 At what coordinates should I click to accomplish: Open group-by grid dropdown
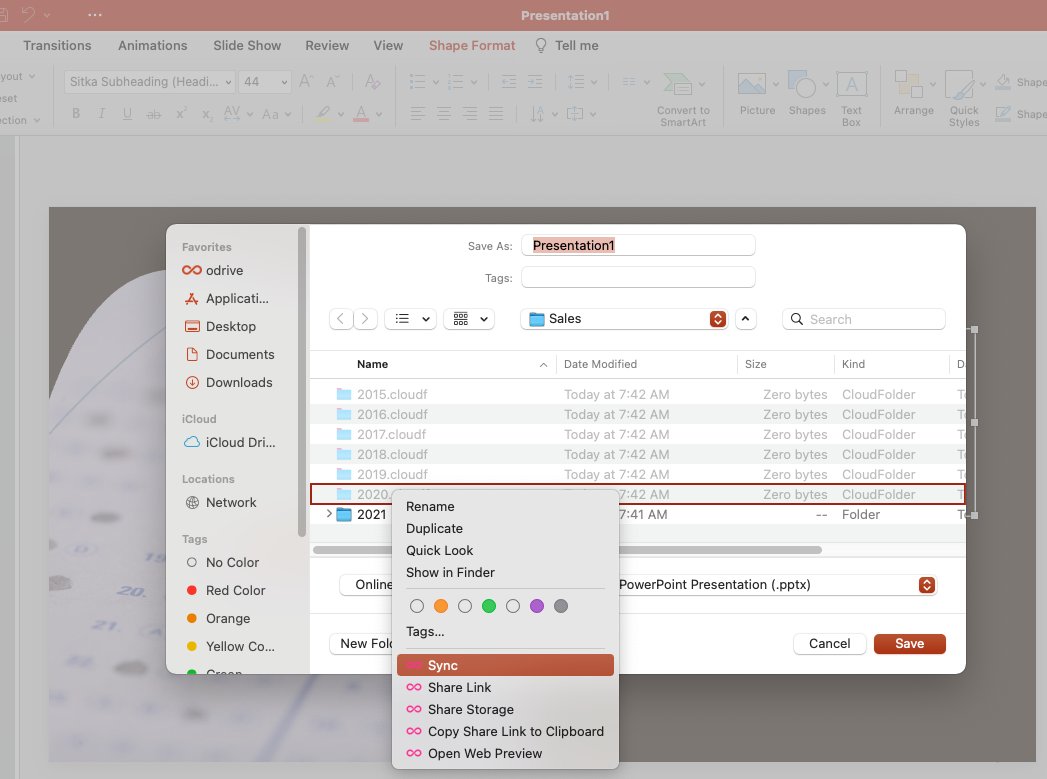click(x=469, y=319)
